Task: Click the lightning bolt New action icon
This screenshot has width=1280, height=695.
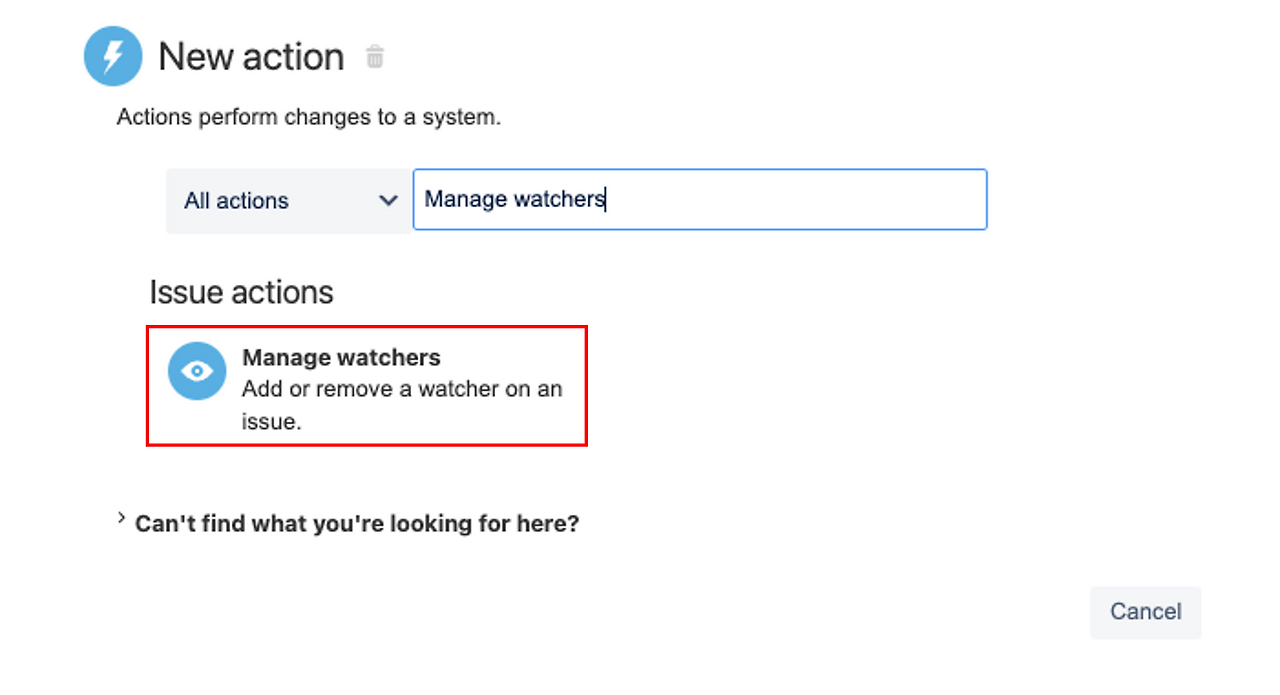Action: pyautogui.click(x=113, y=56)
